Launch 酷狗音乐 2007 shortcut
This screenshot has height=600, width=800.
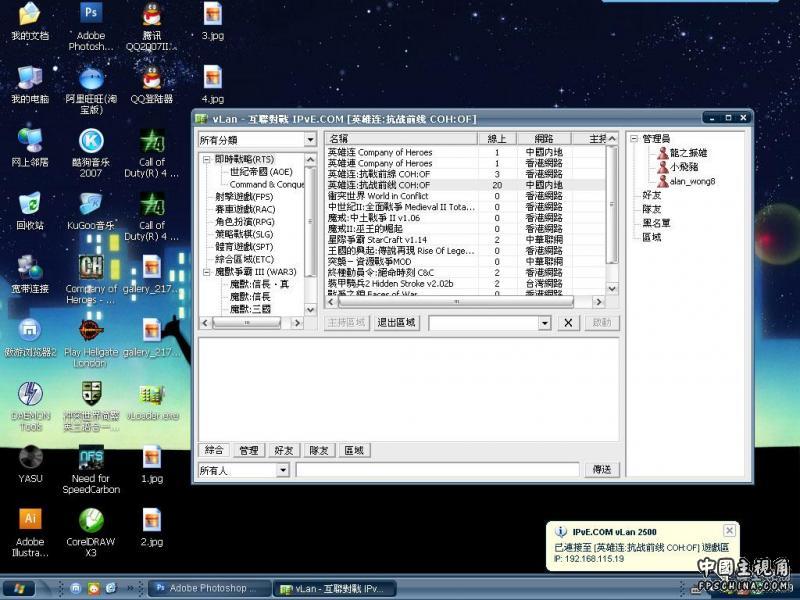(x=91, y=153)
